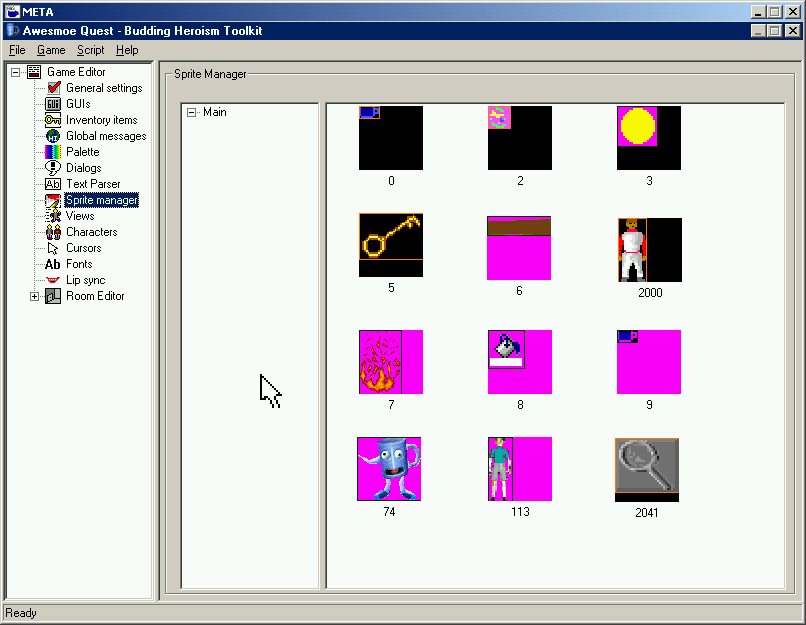Select the Inventory items key icon
The image size is (806, 625).
coord(54,120)
